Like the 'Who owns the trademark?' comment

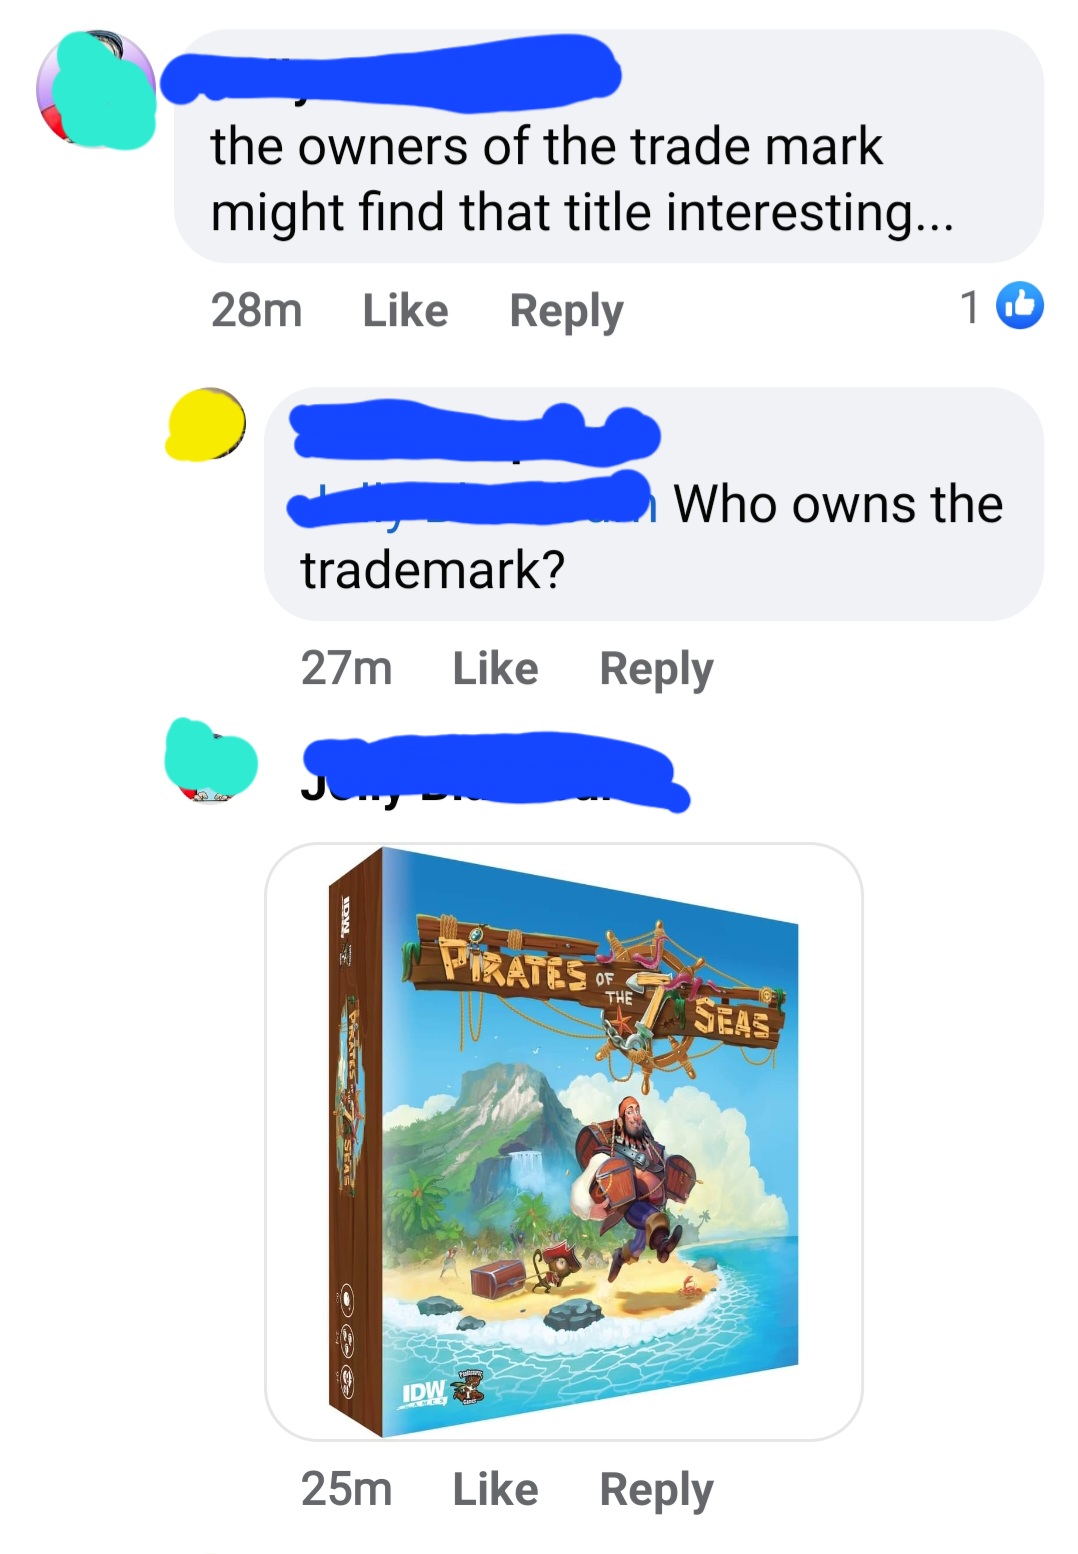click(495, 667)
